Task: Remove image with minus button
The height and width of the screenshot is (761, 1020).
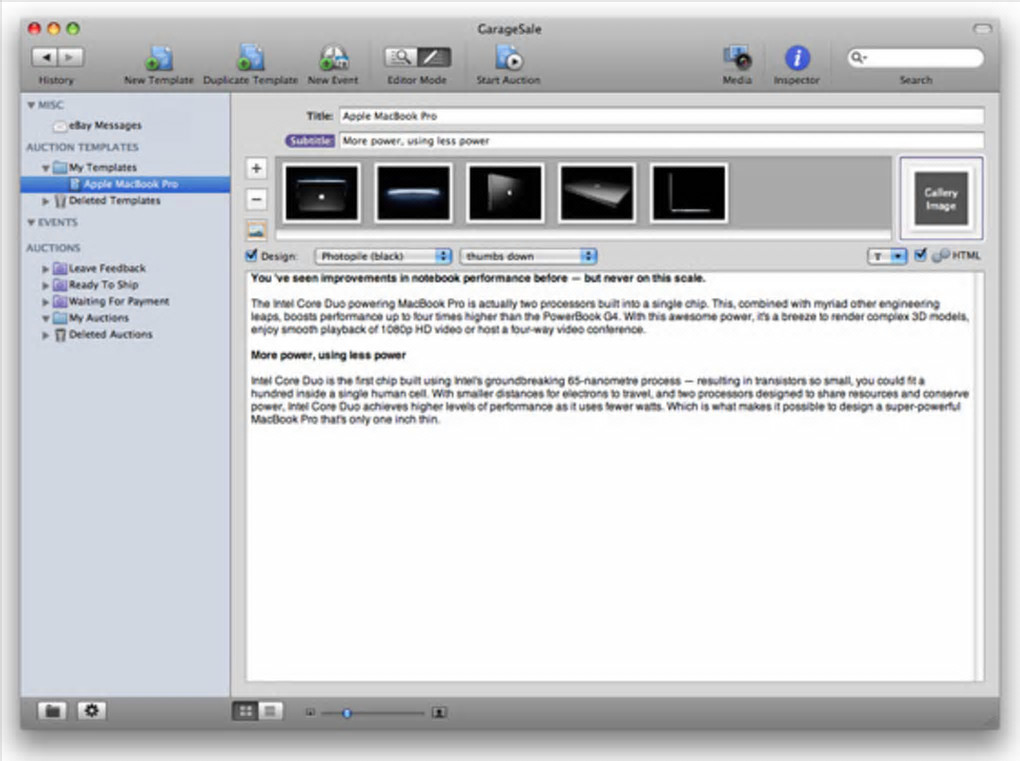Action: tap(256, 199)
